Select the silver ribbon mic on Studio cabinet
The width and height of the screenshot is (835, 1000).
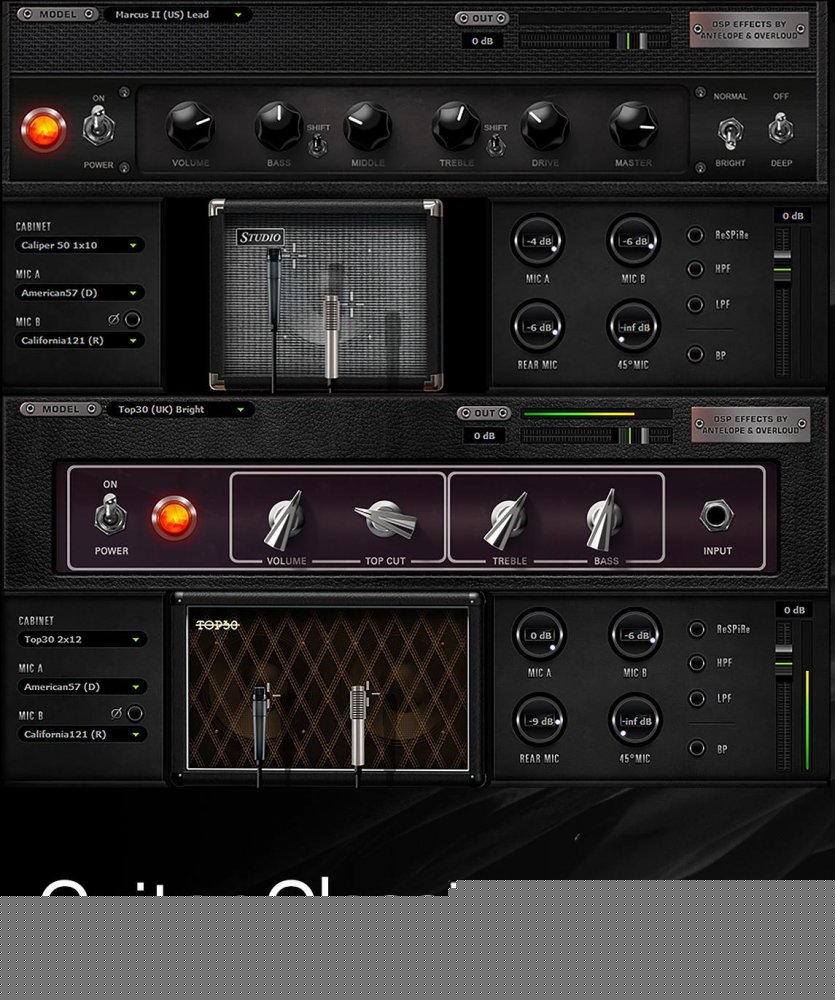(x=331, y=336)
